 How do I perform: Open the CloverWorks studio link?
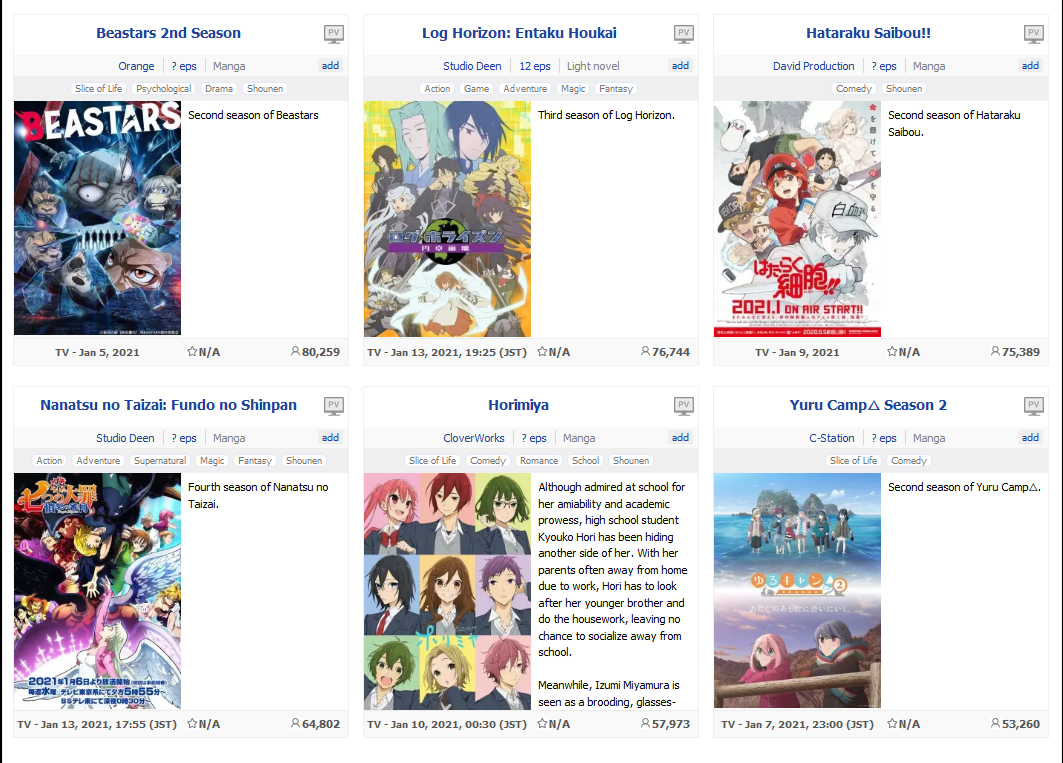473,438
